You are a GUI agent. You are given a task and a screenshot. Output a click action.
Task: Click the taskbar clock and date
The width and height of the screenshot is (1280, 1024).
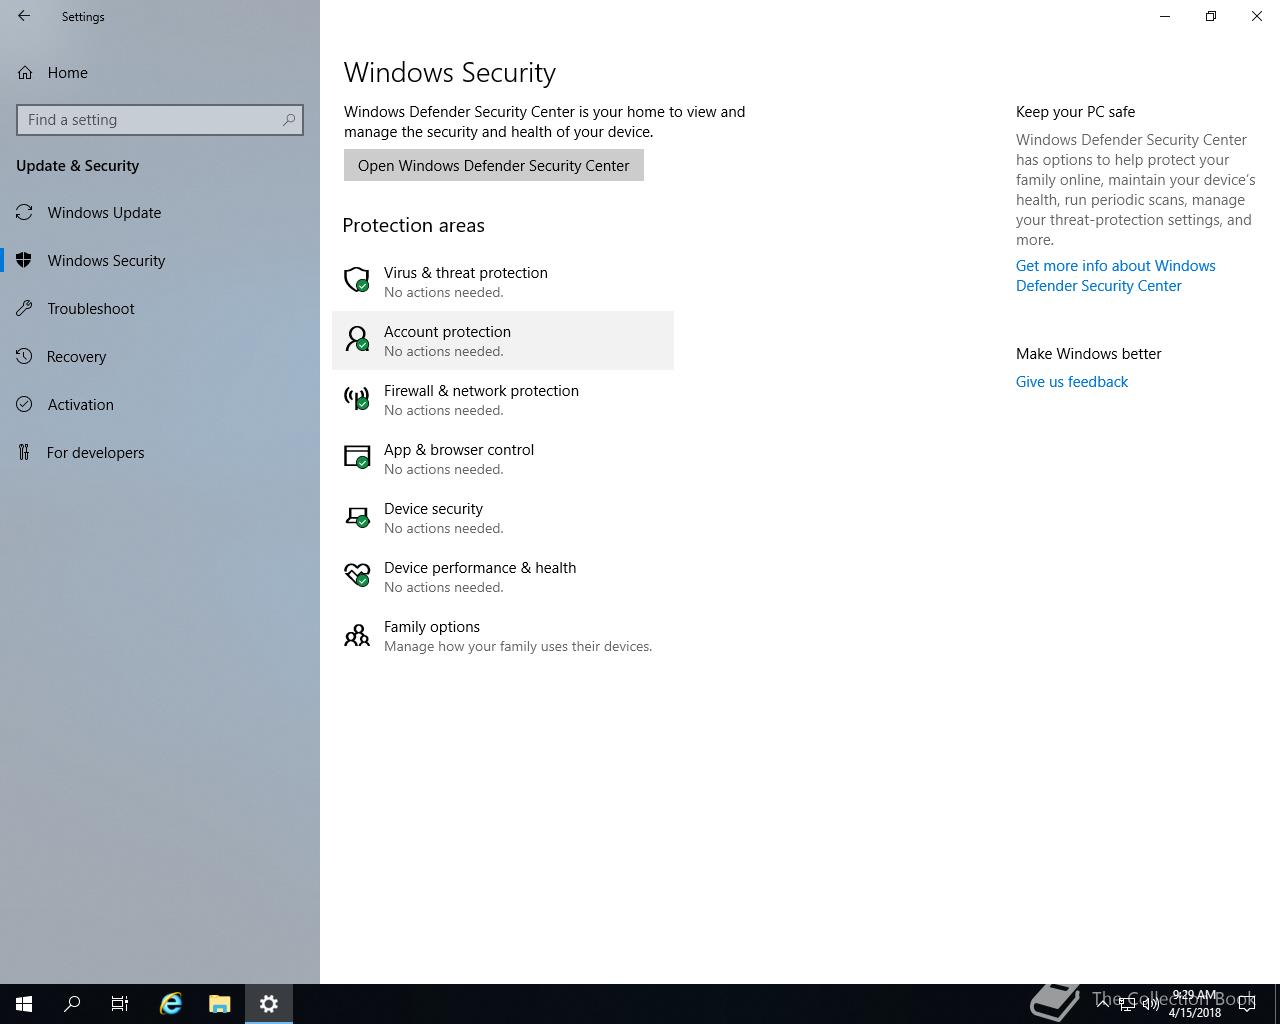(1194, 1004)
